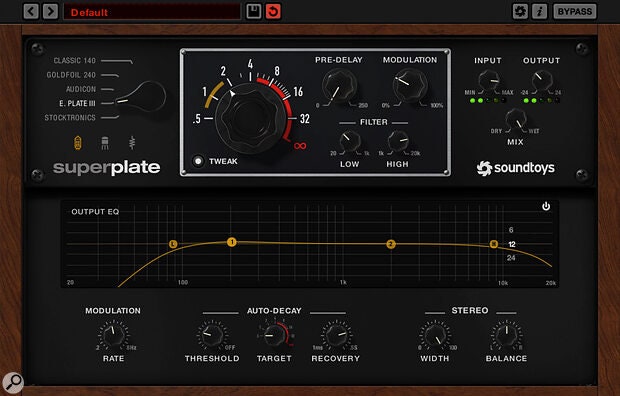The image size is (620, 396).
Task: Click the auto-decay RECOVERY knob
Action: pyautogui.click(x=336, y=335)
